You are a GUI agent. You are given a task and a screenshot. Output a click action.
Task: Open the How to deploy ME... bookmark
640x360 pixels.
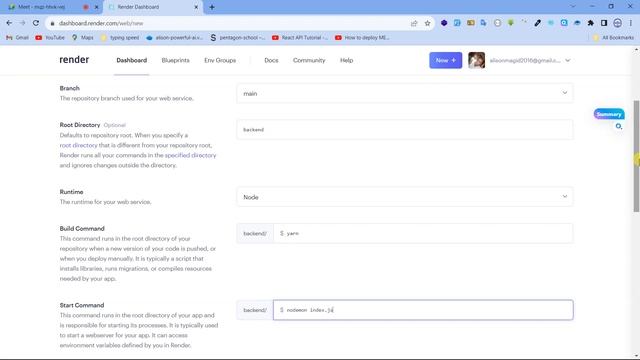pyautogui.click(x=362, y=38)
